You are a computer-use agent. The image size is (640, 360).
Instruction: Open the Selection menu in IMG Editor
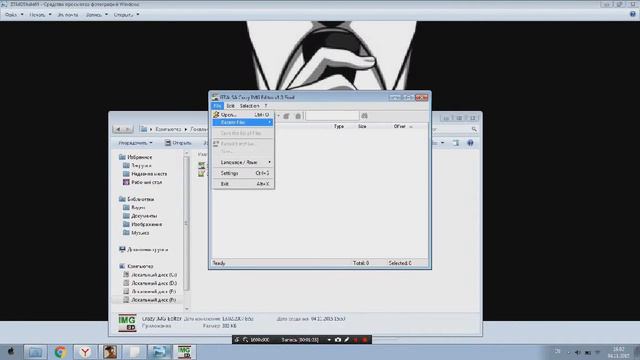(249, 106)
